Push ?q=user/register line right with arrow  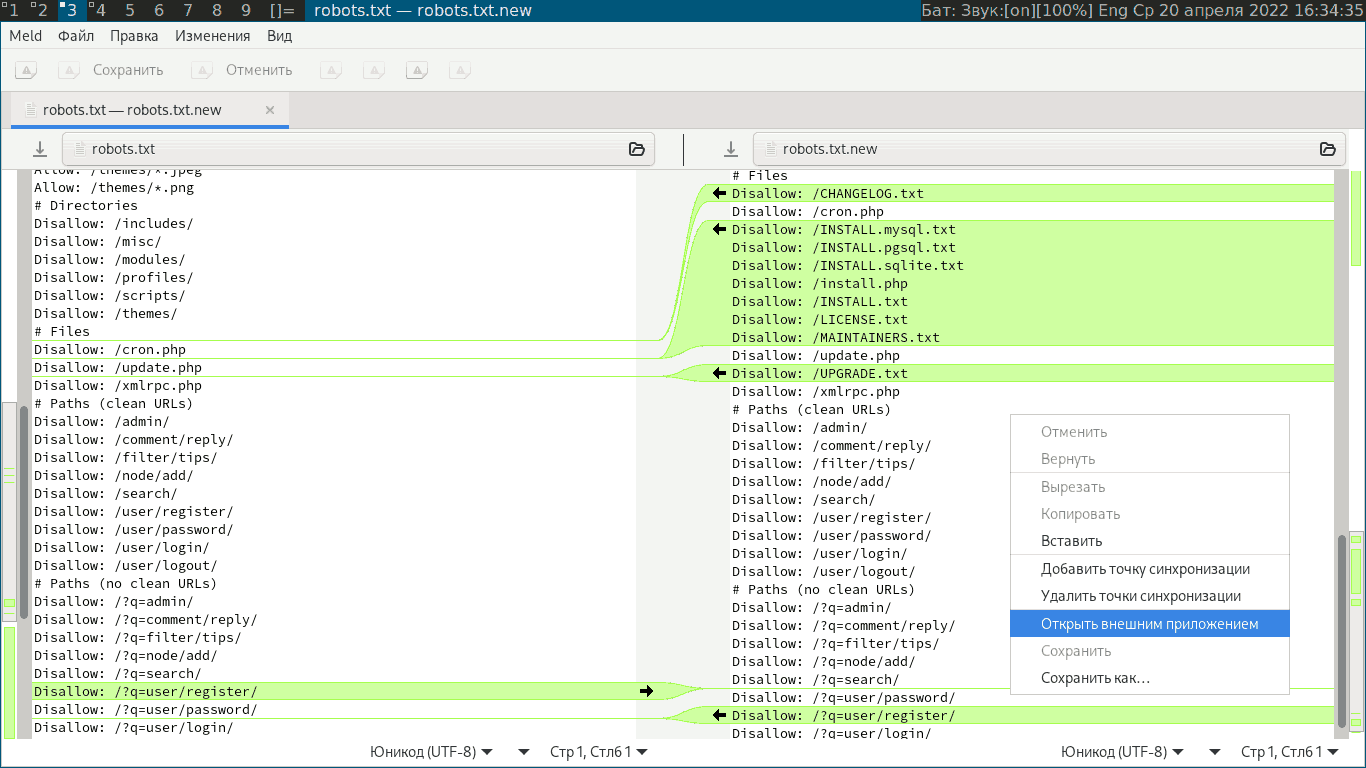coord(646,691)
